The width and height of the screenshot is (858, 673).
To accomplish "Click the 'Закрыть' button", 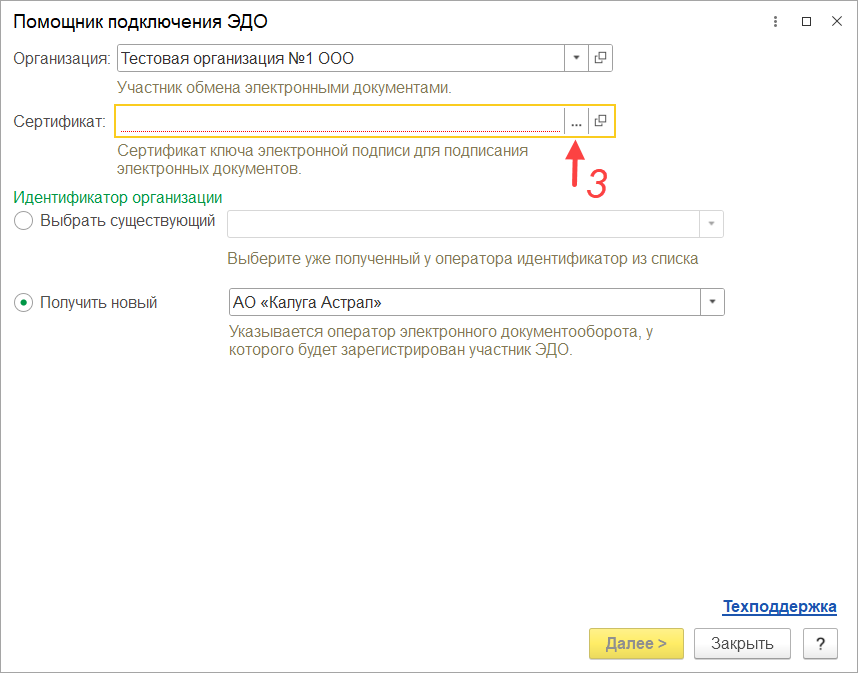I will (742, 643).
